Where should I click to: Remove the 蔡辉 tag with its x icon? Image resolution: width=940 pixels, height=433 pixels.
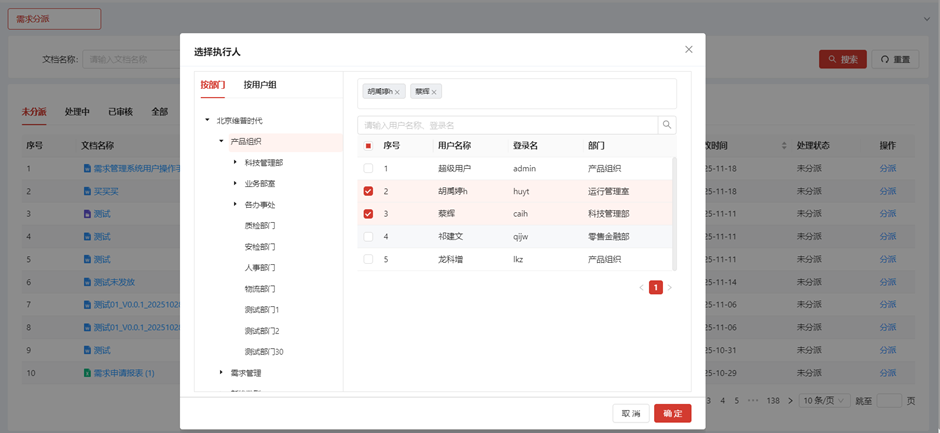click(x=434, y=92)
